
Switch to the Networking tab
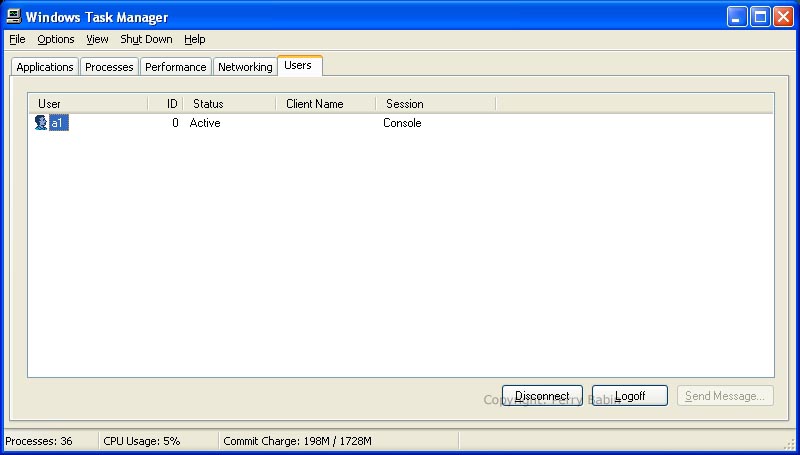pos(245,67)
